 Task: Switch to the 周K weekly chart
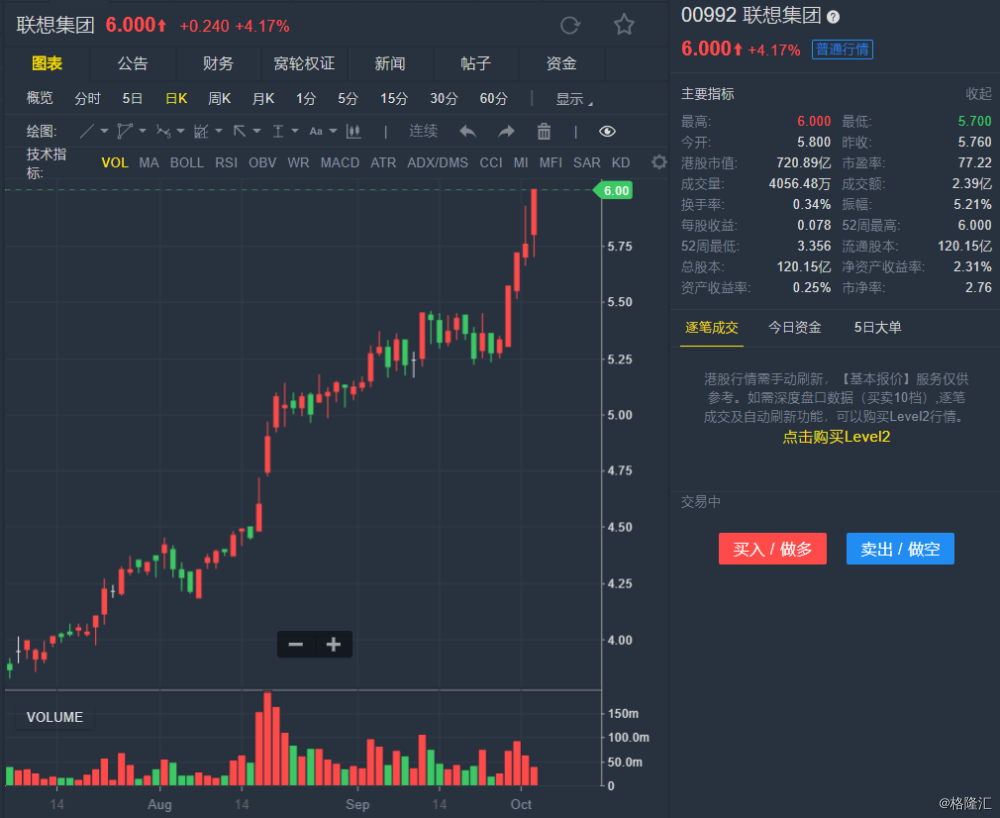point(219,99)
